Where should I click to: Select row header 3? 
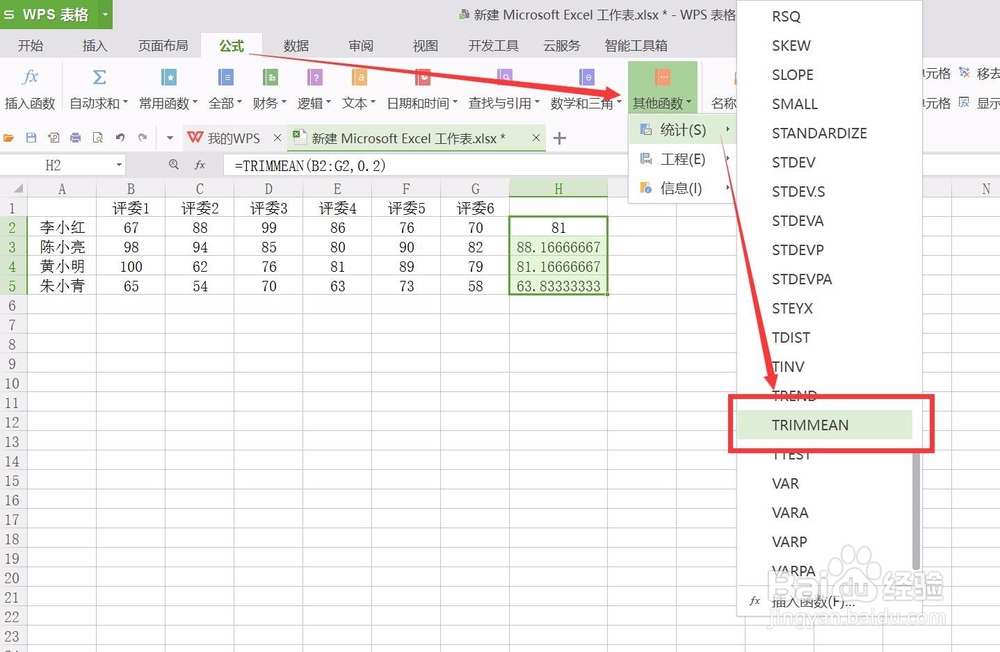[x=13, y=247]
